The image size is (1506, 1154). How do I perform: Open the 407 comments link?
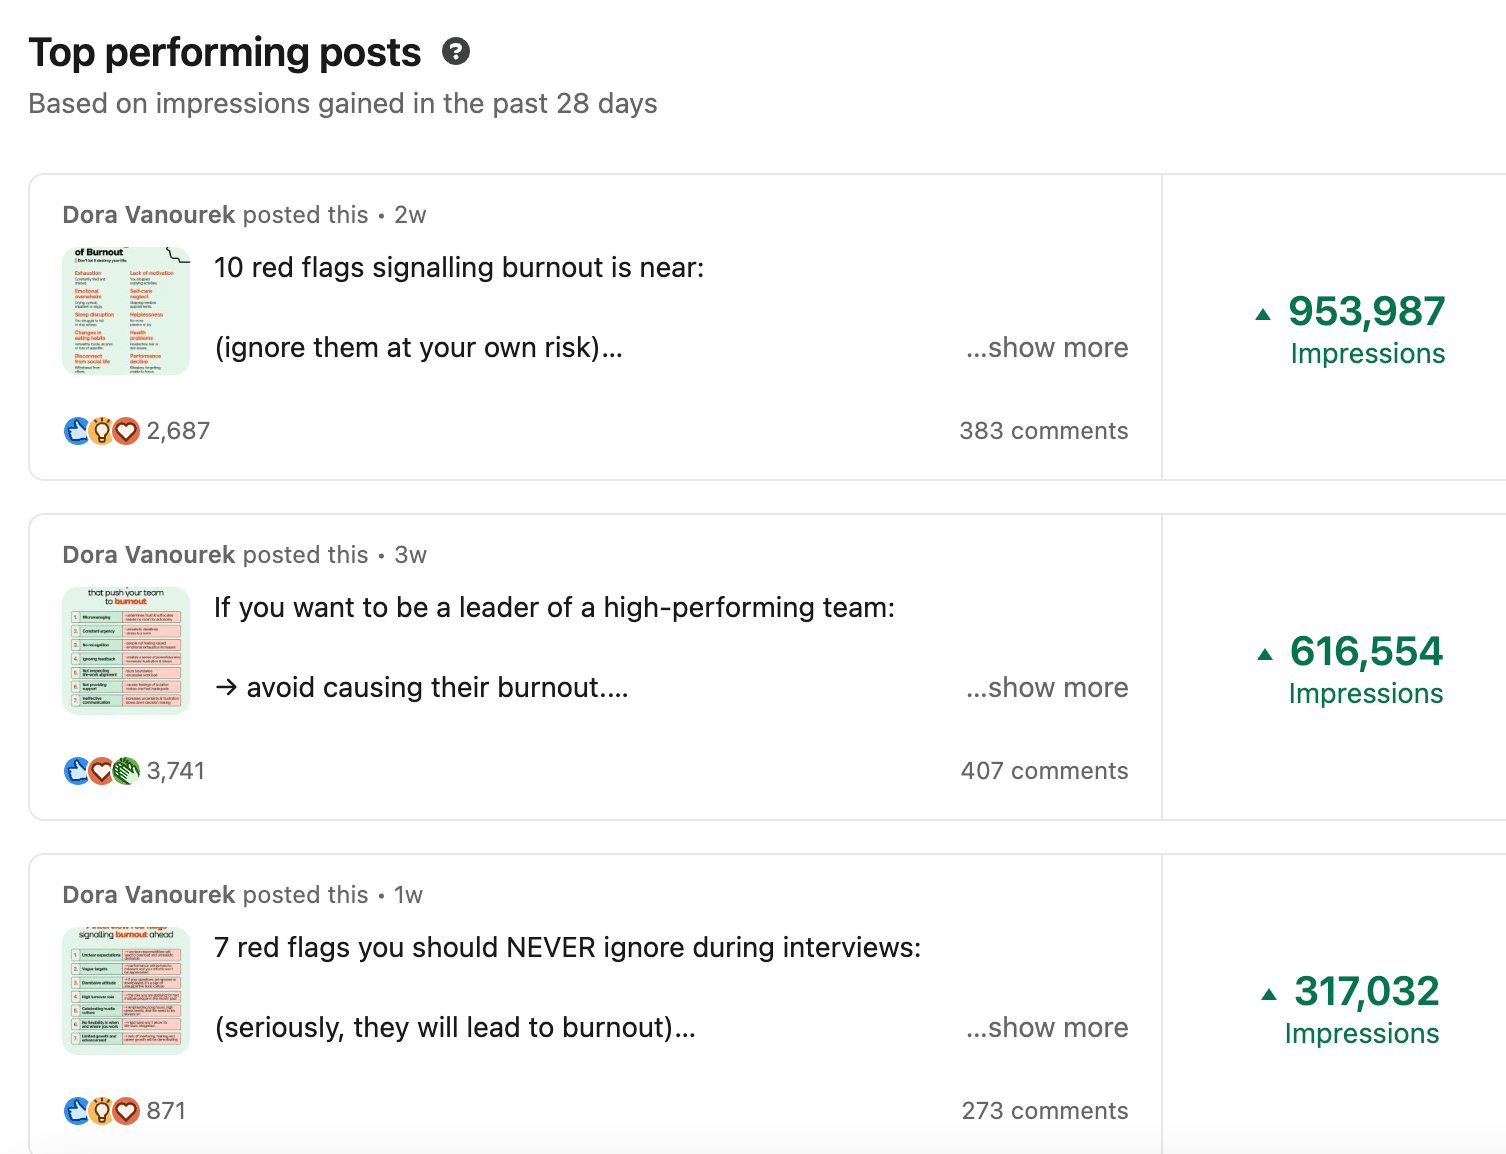coord(1044,771)
